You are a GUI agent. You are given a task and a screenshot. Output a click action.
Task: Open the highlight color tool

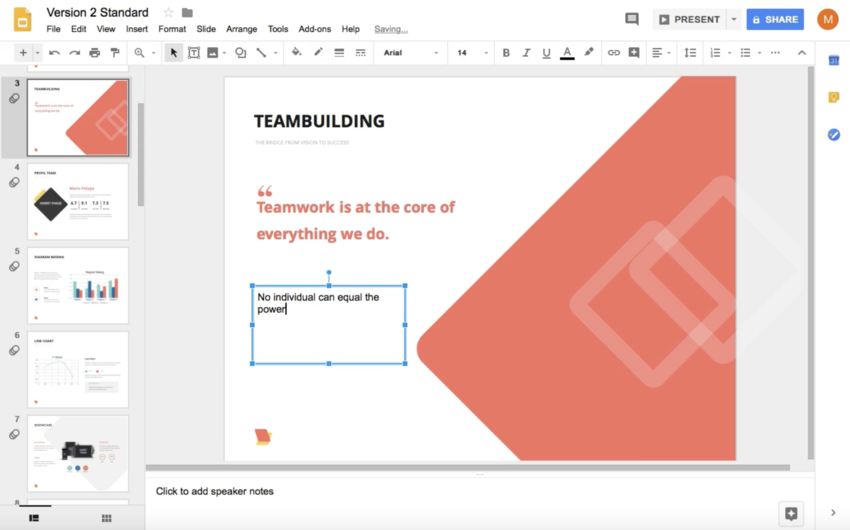589,53
